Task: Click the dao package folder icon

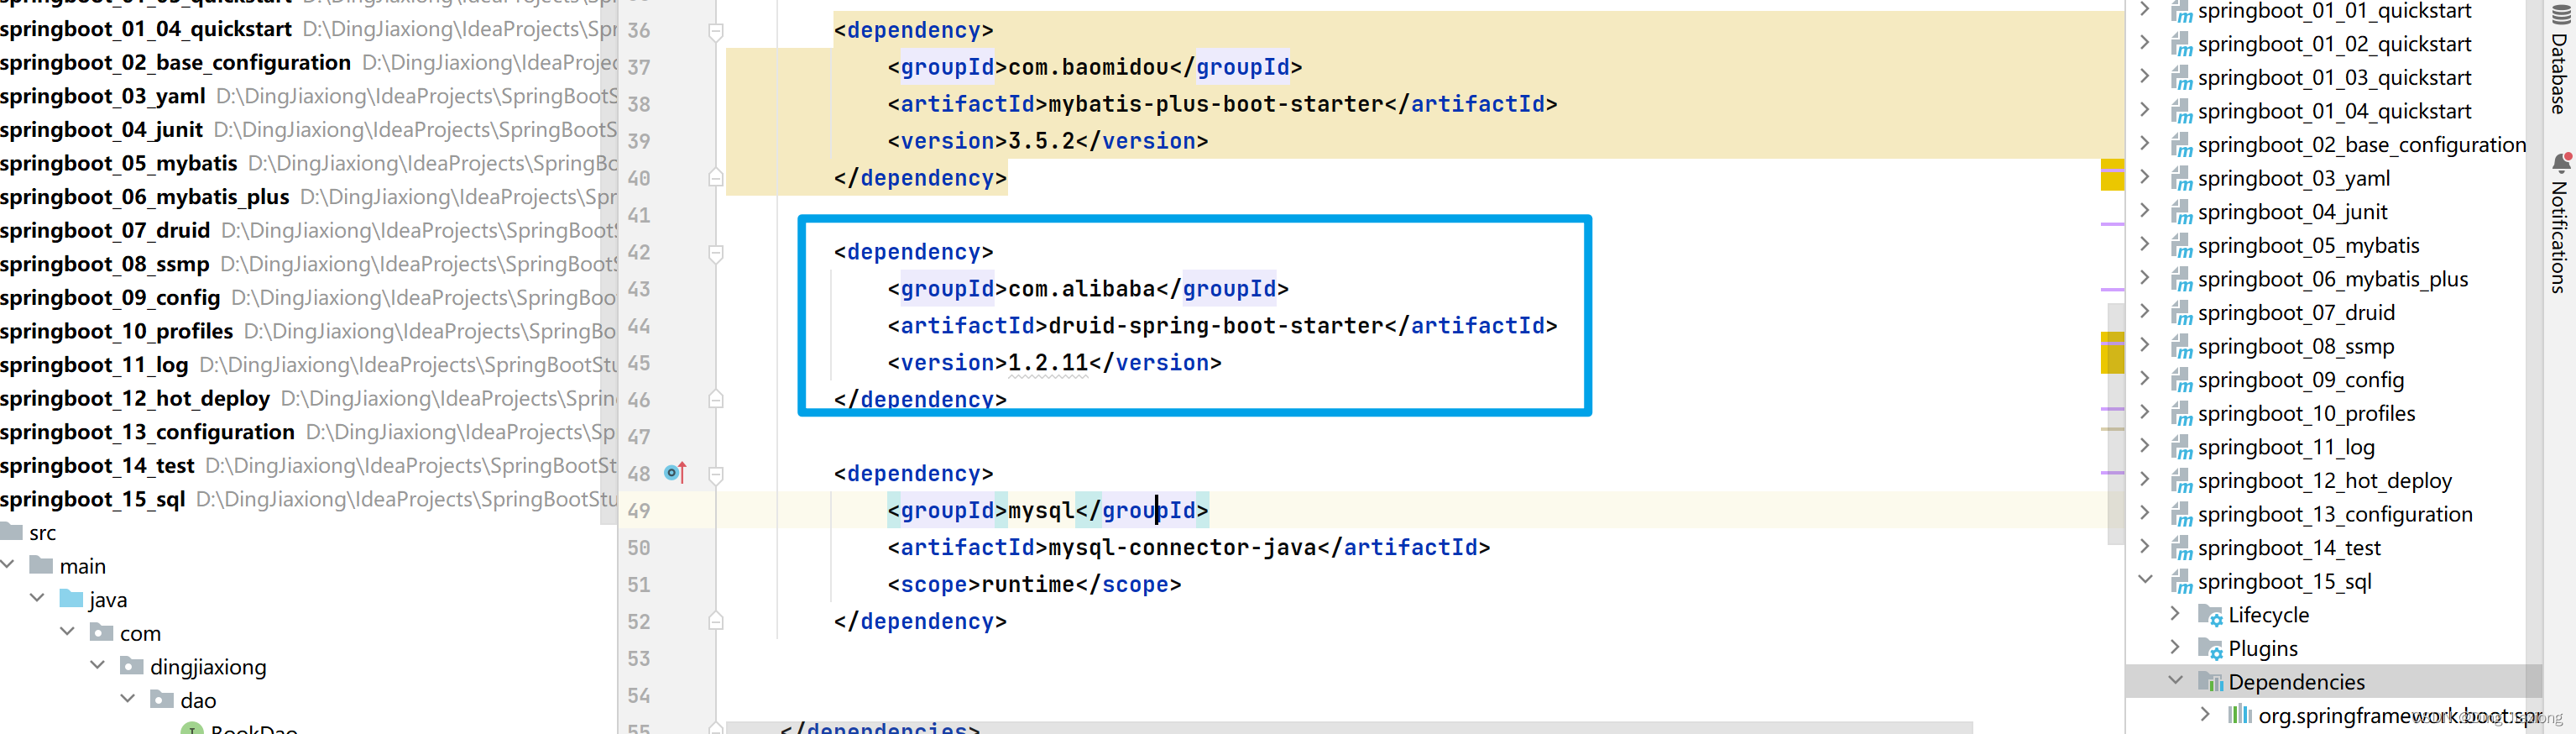Action: (162, 699)
